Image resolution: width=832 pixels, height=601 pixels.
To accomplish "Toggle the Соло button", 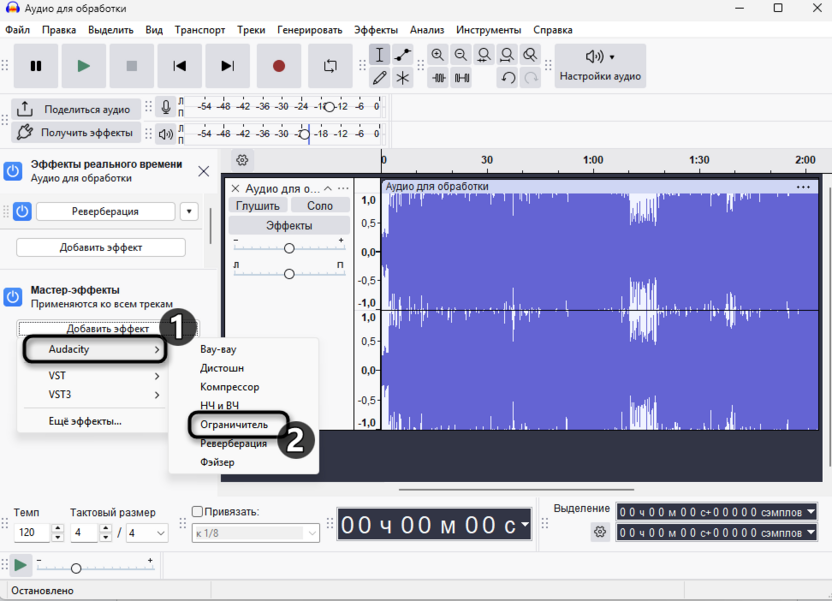I will pos(319,206).
